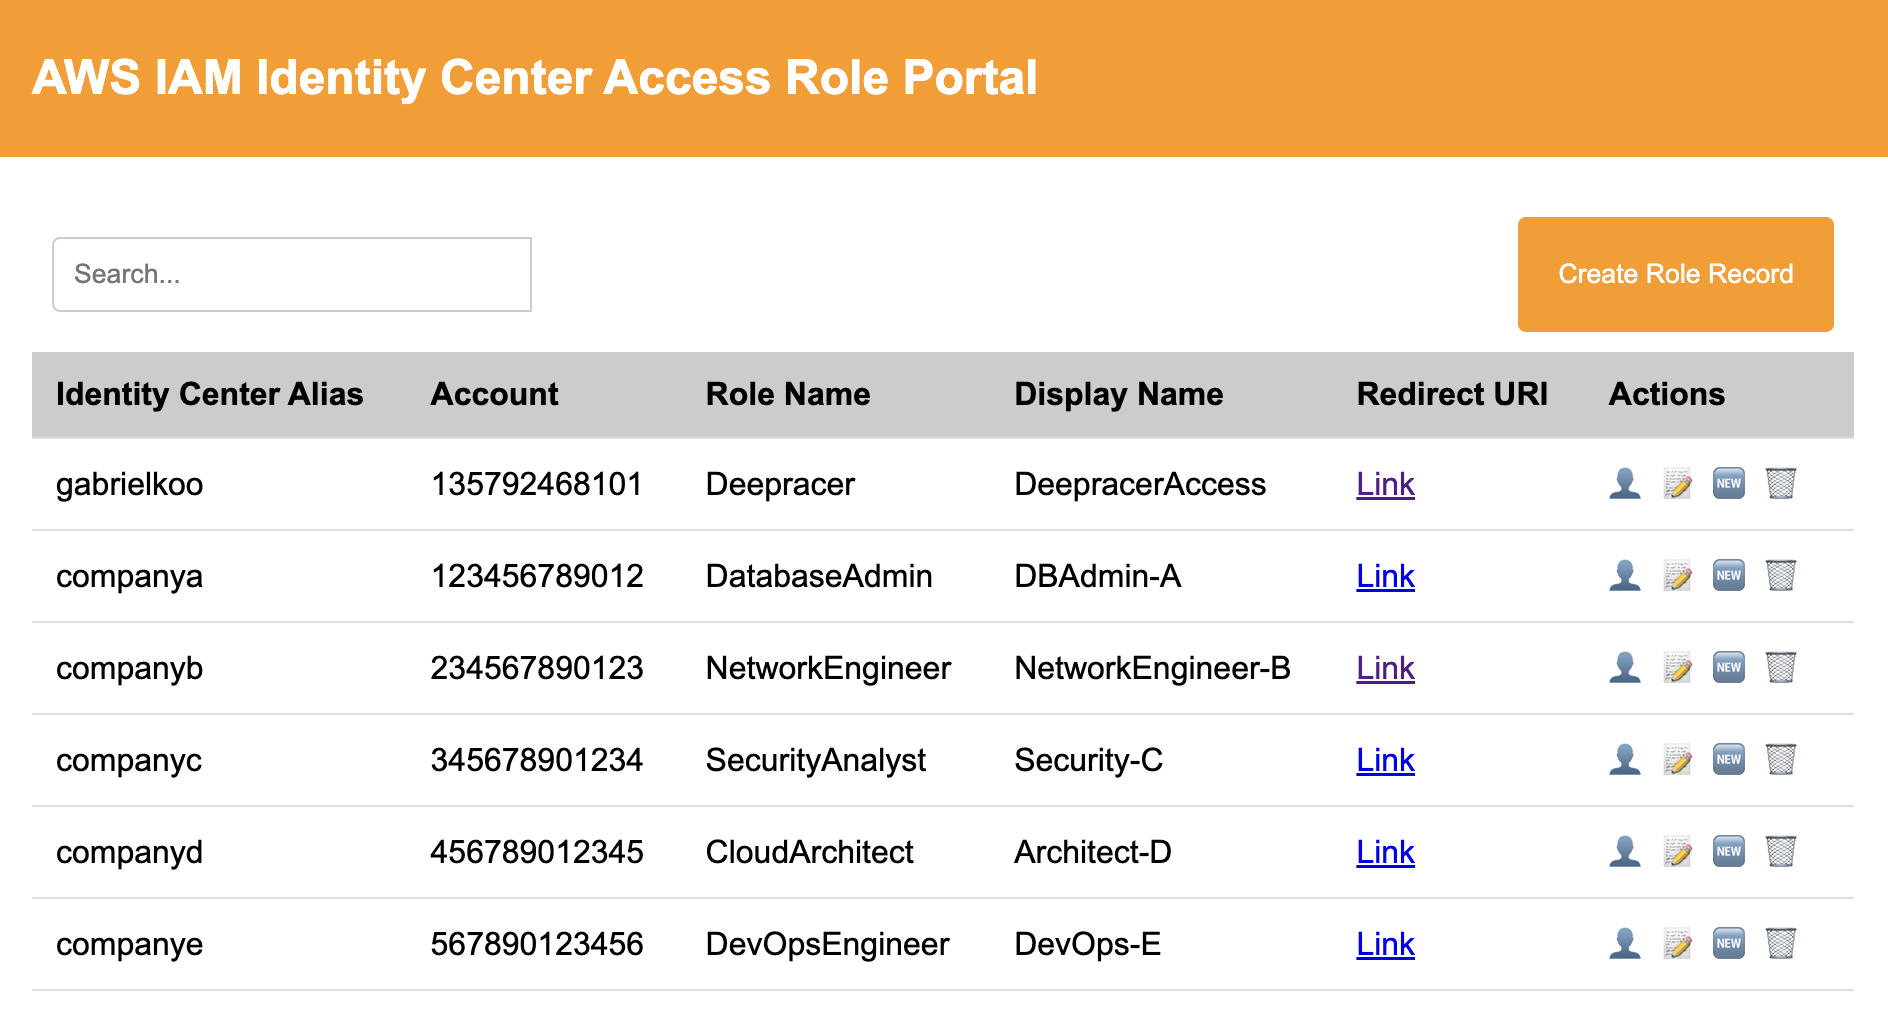The image size is (1888, 1026).
Task: Edit the DevOpsEngineer record with pencil icon
Action: pos(1677,944)
